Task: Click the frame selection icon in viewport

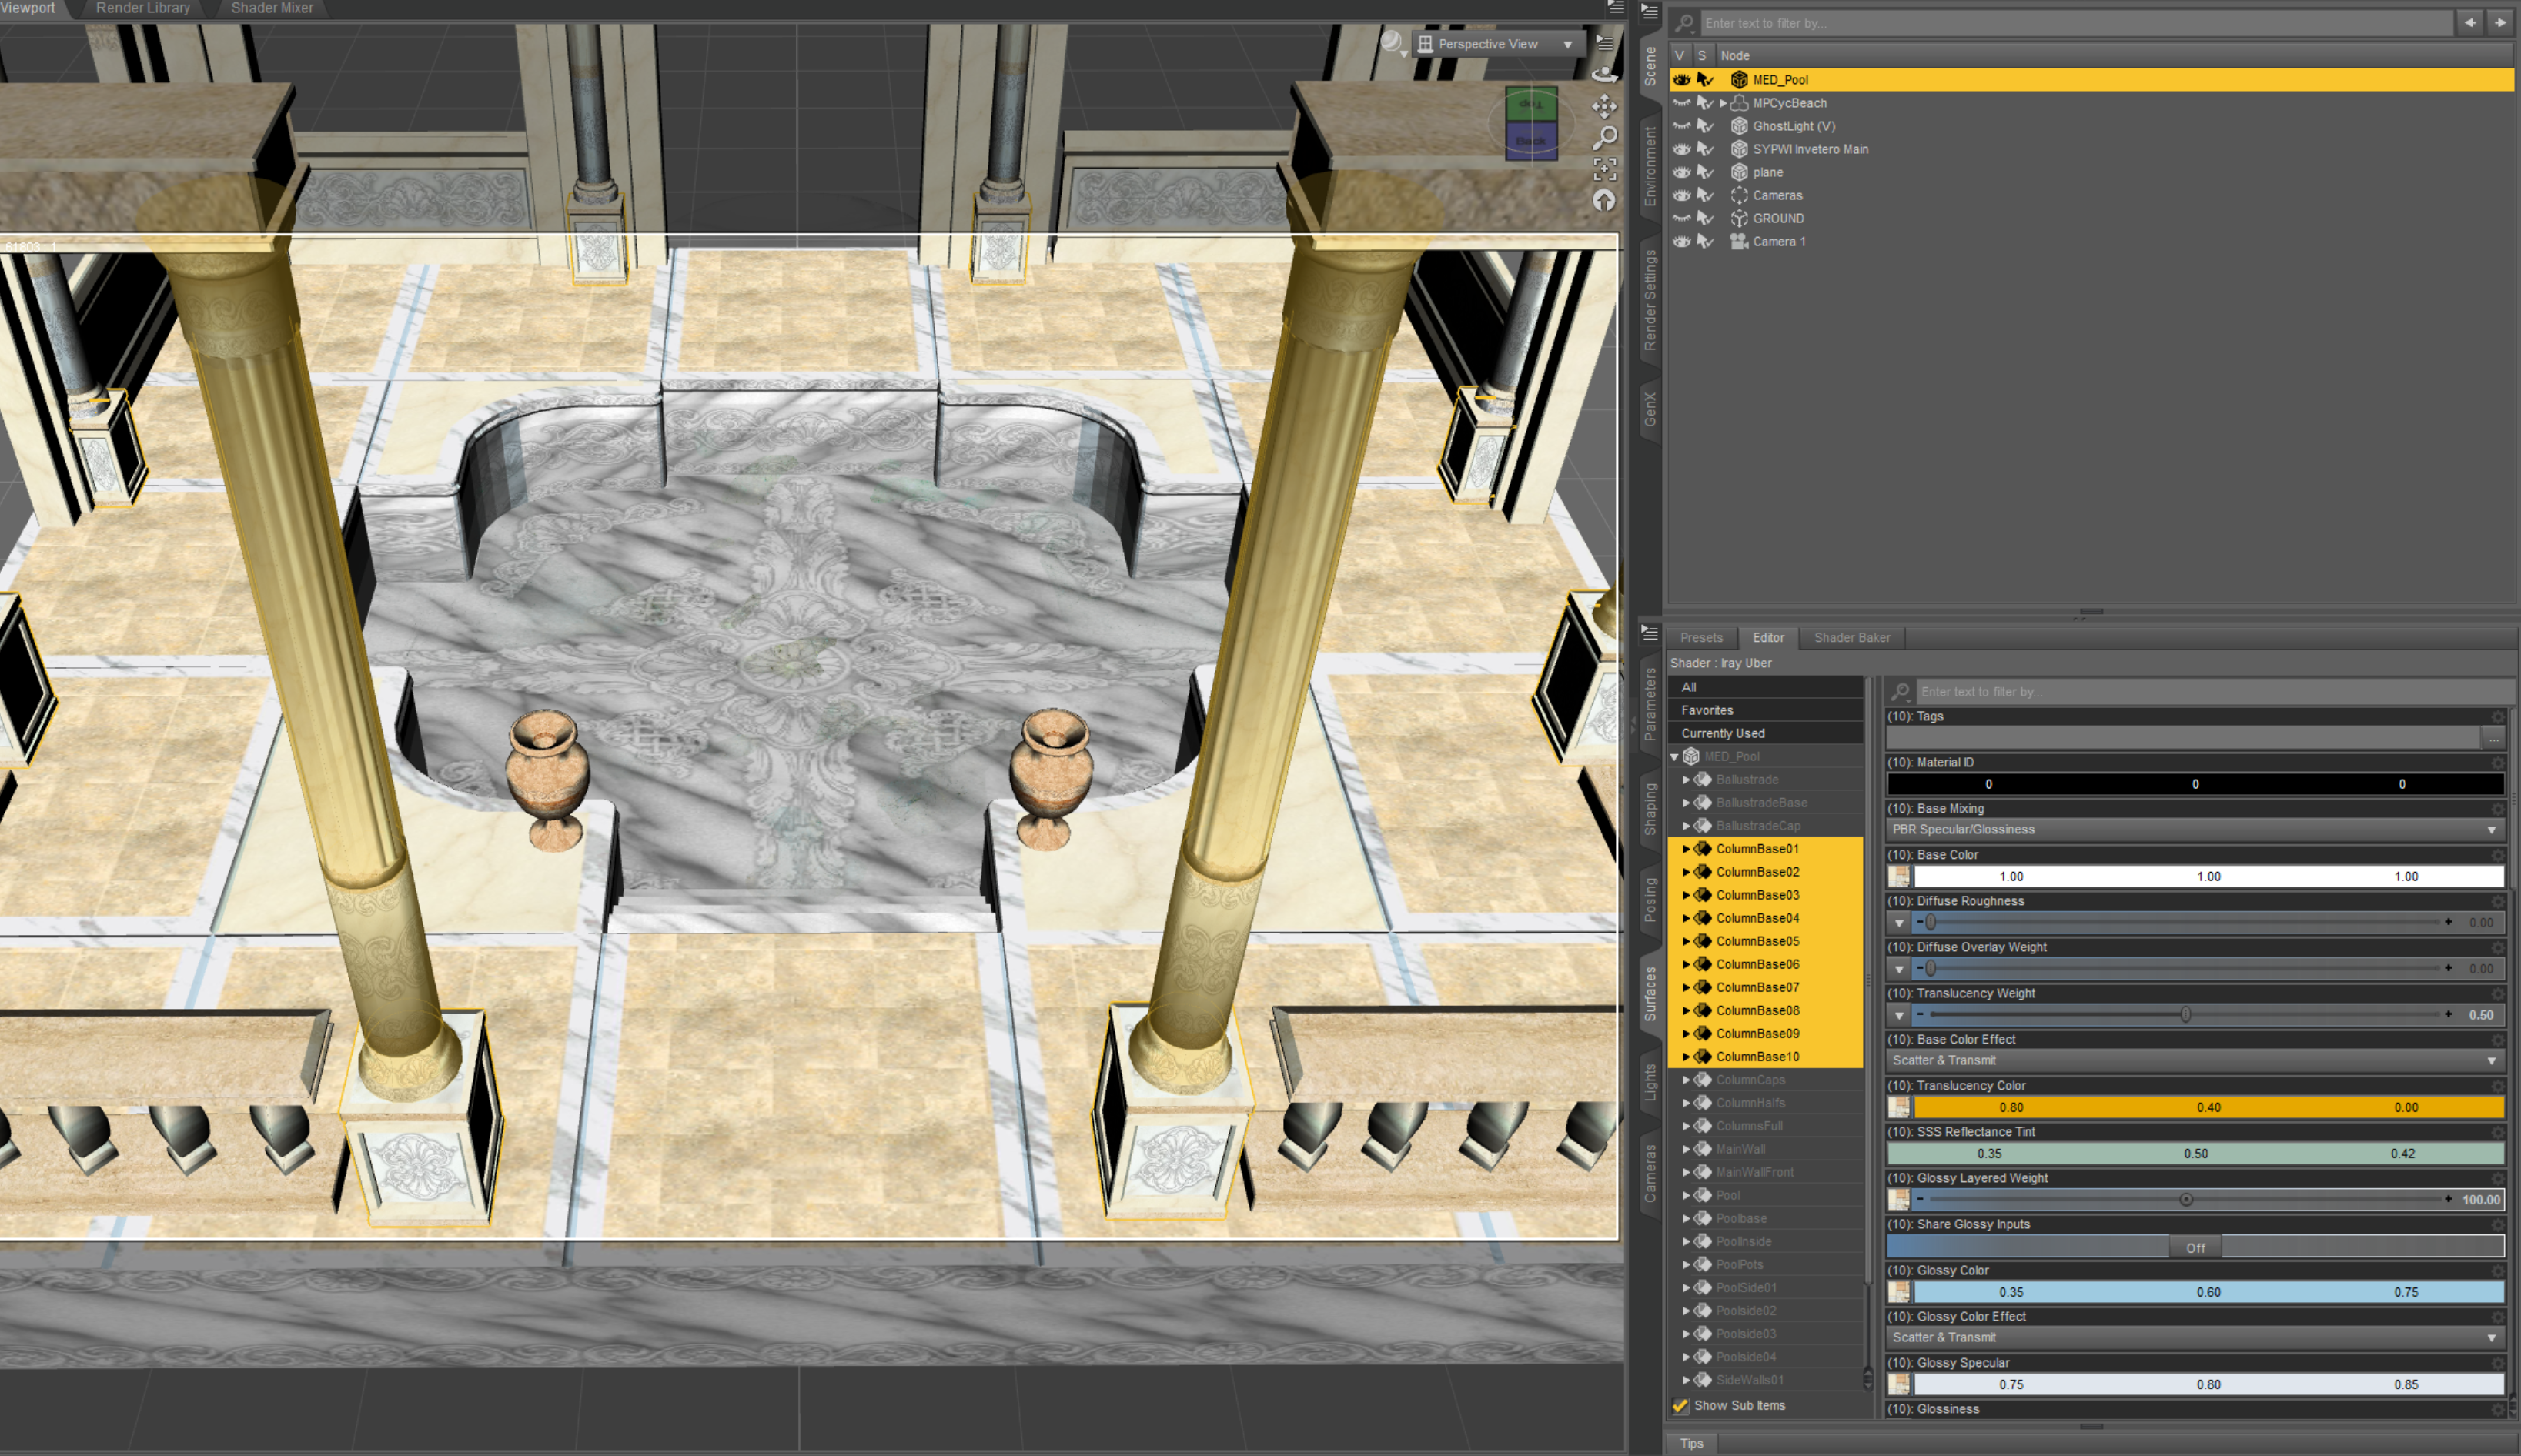Action: pyautogui.click(x=1604, y=169)
